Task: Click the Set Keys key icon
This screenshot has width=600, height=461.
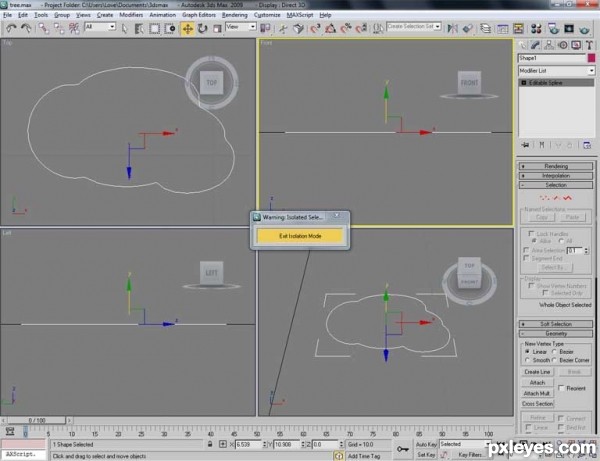Action: coord(403,449)
